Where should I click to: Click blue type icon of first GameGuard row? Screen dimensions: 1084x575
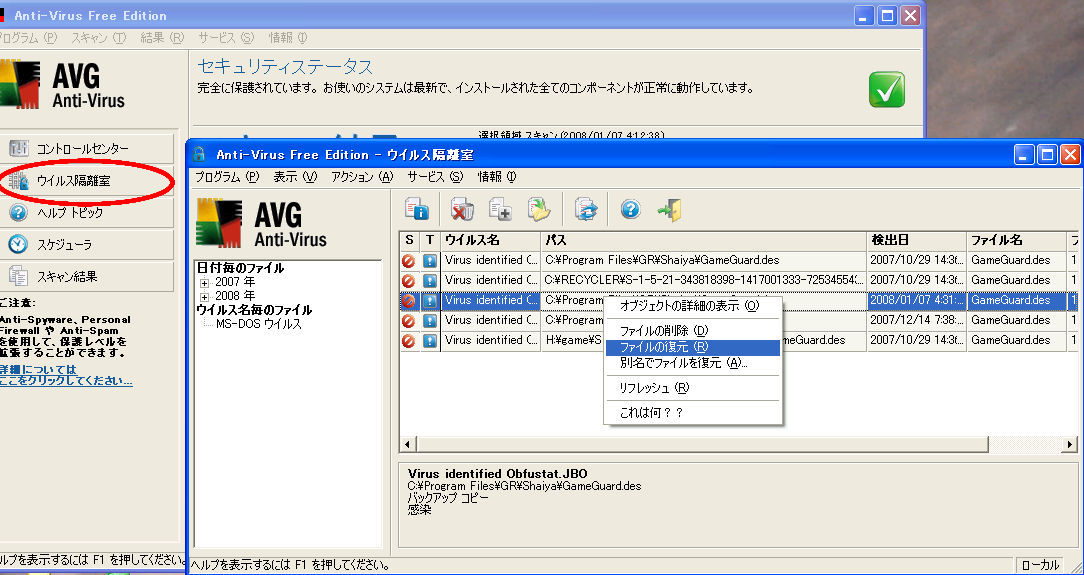[430, 261]
